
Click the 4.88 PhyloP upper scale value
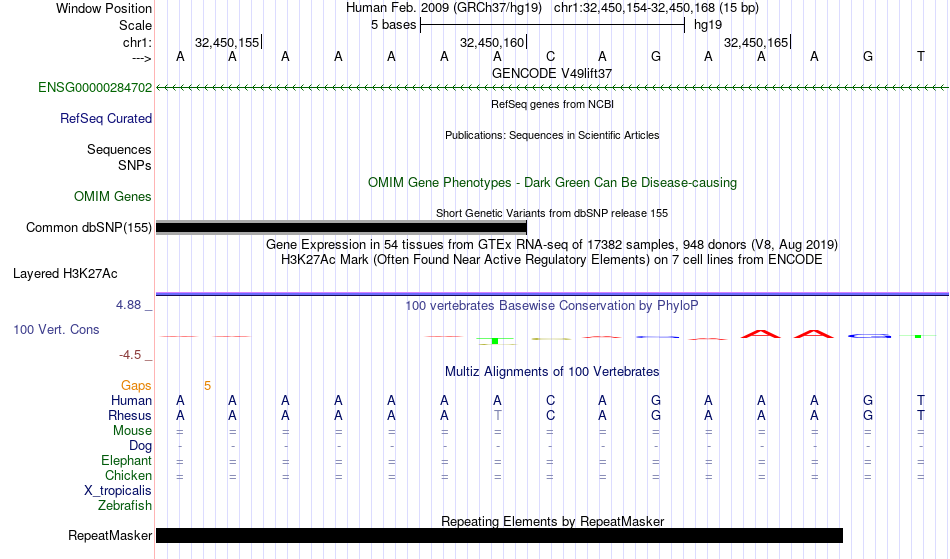tap(128, 305)
